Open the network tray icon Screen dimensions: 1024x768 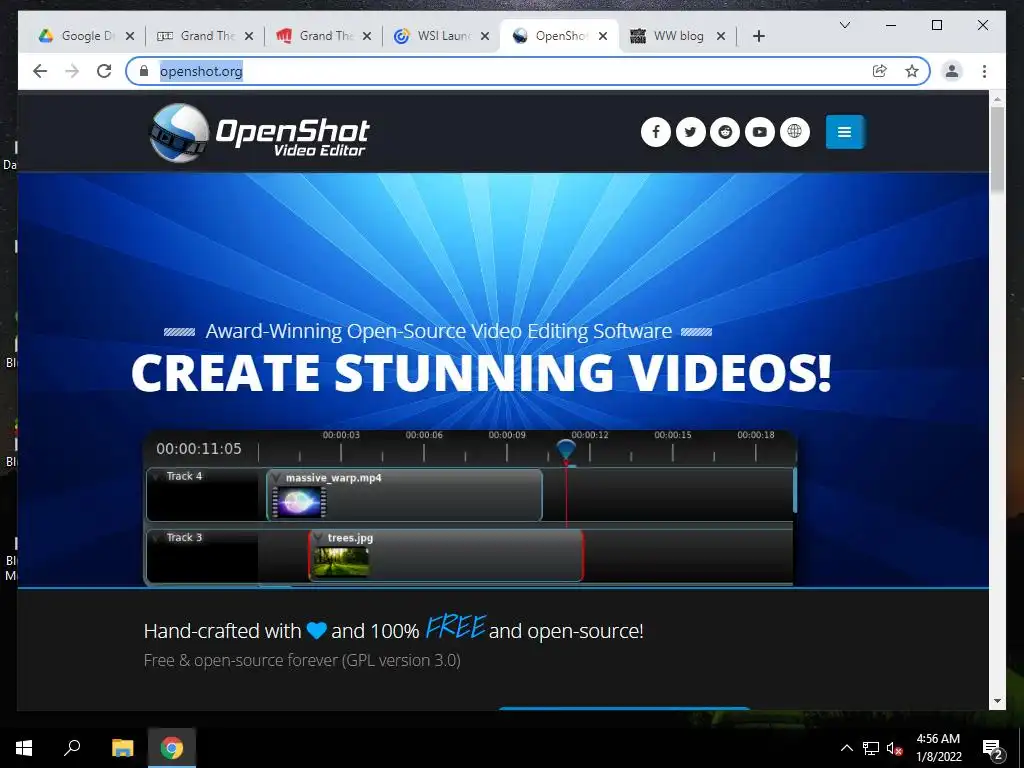coord(871,748)
